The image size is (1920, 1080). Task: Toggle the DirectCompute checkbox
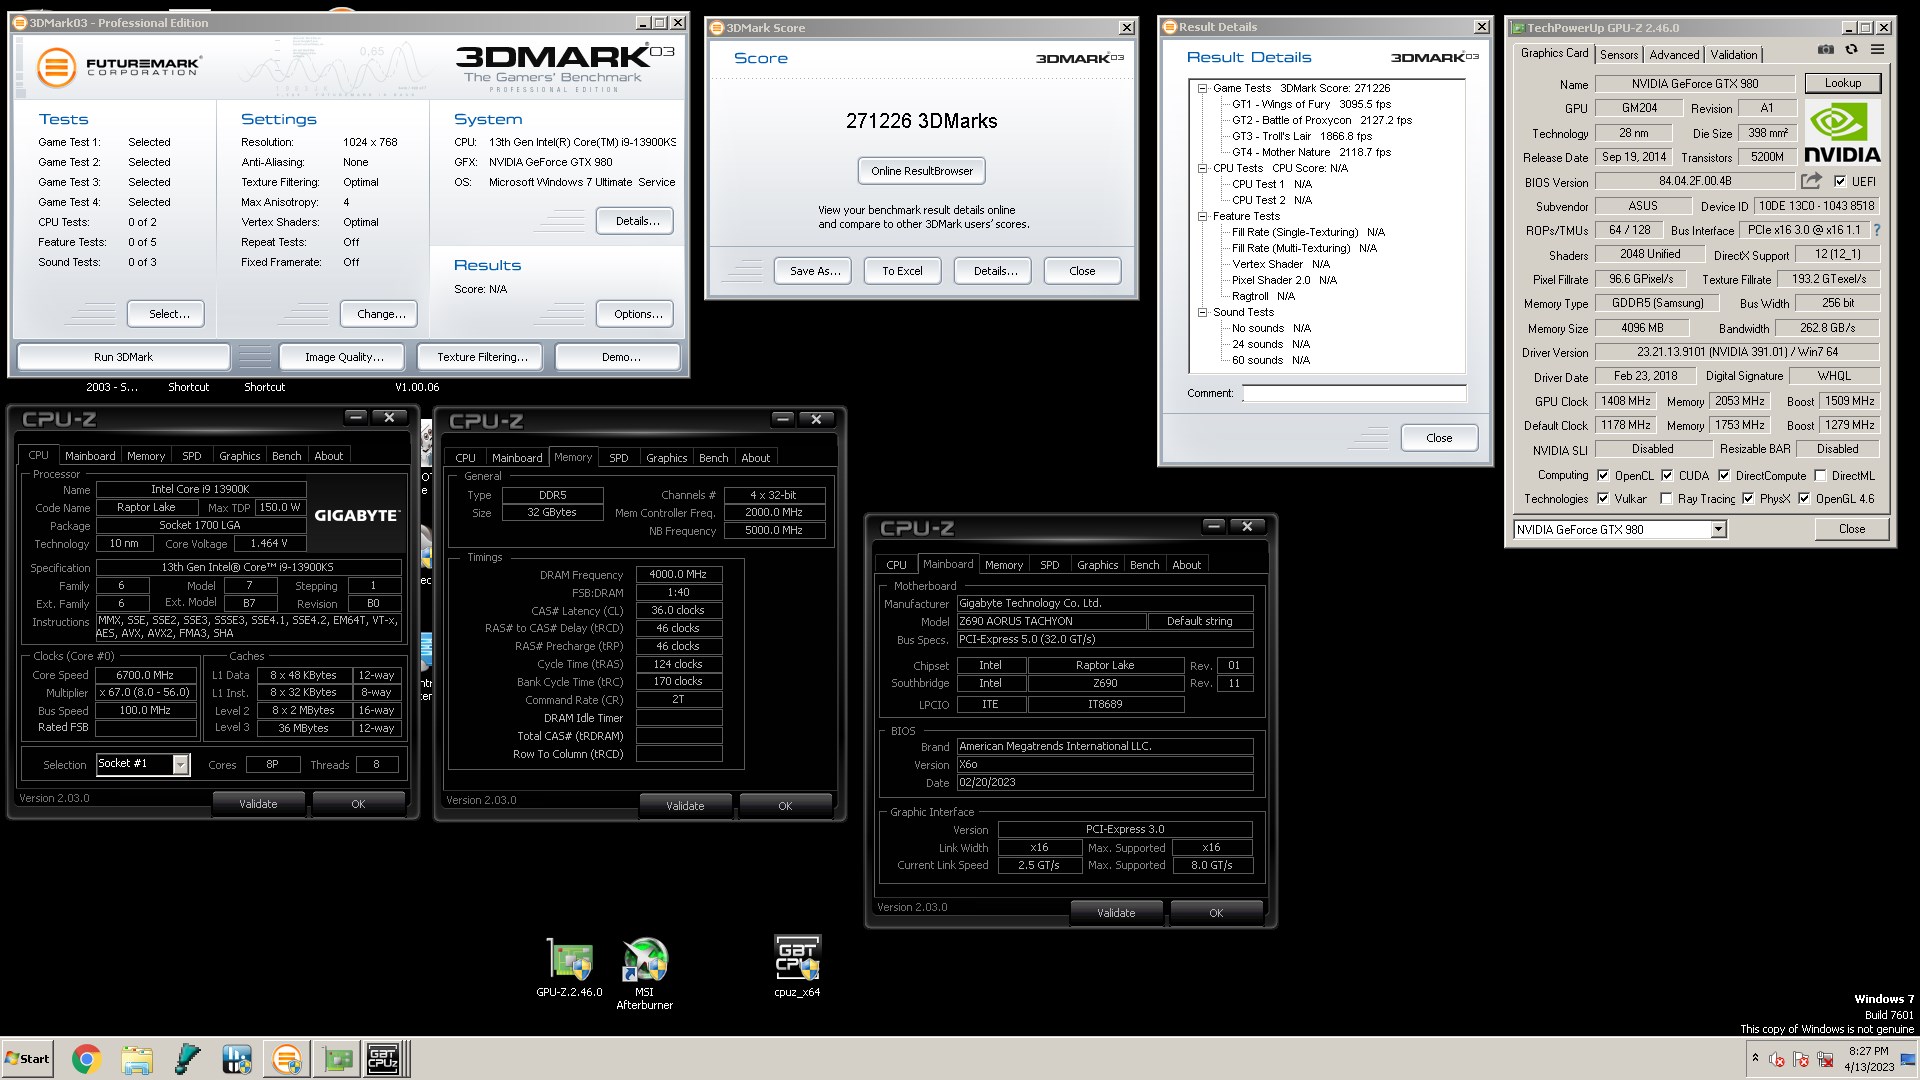click(x=1724, y=475)
